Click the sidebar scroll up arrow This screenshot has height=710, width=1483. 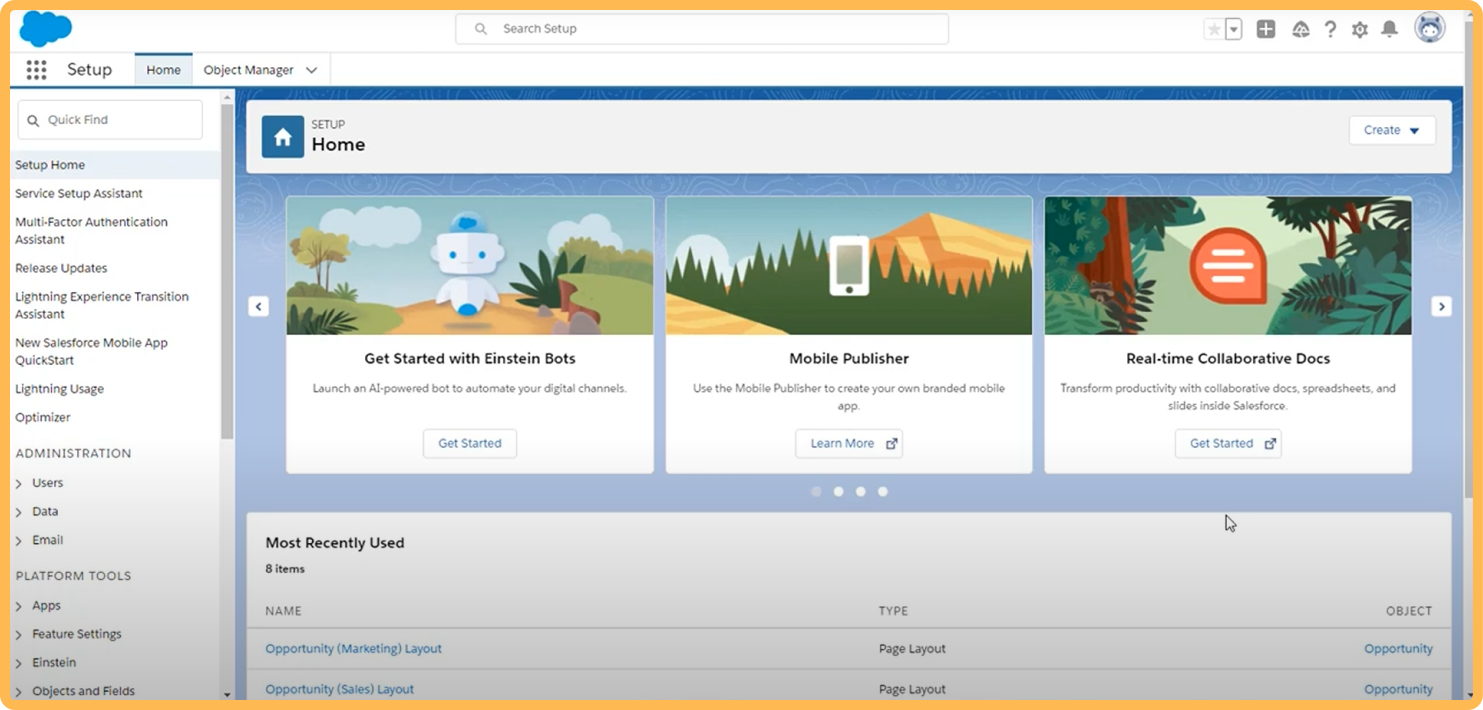pos(227,97)
